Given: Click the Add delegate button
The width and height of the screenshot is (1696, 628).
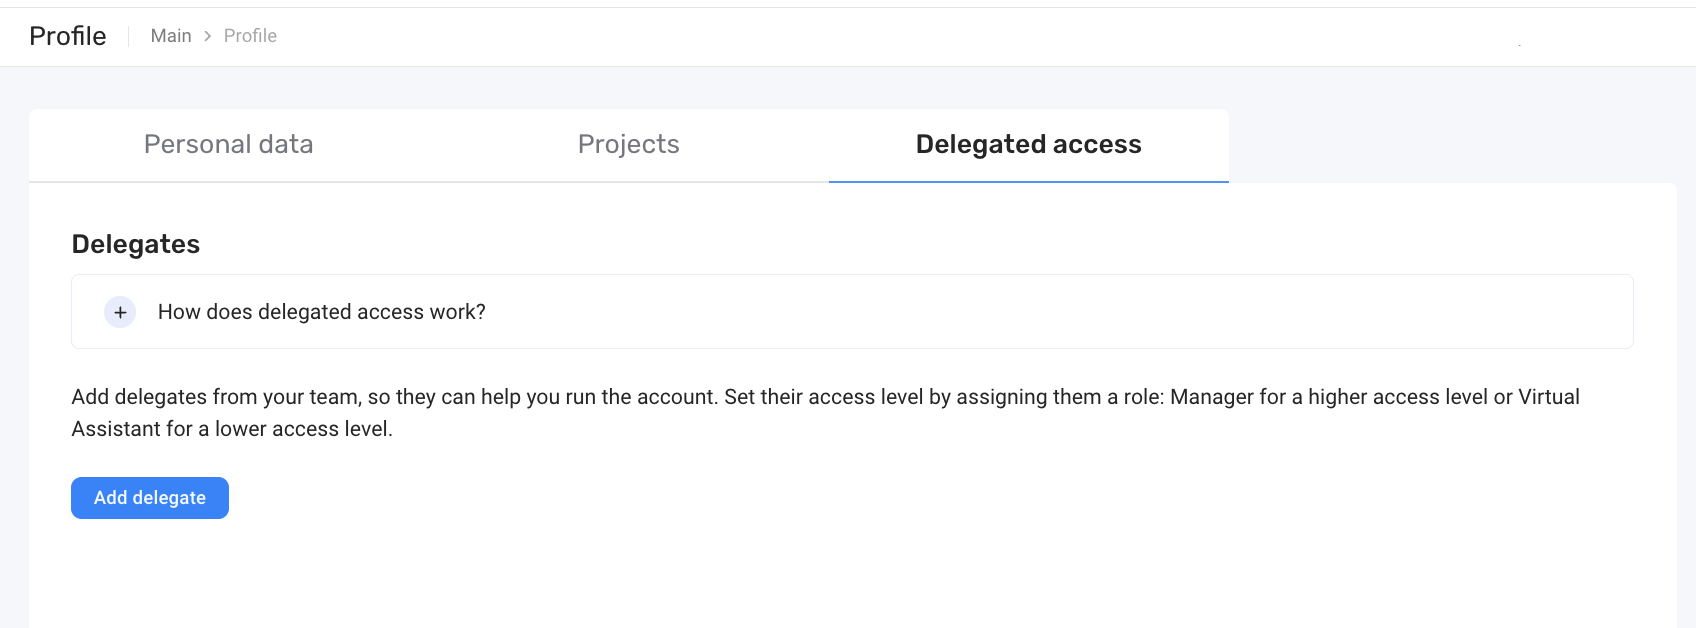Looking at the screenshot, I should [150, 498].
